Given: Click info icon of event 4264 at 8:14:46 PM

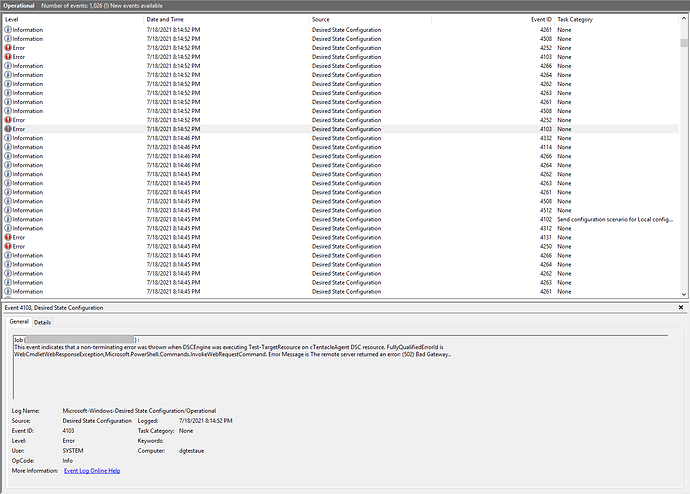Looking at the screenshot, I should pos(8,165).
